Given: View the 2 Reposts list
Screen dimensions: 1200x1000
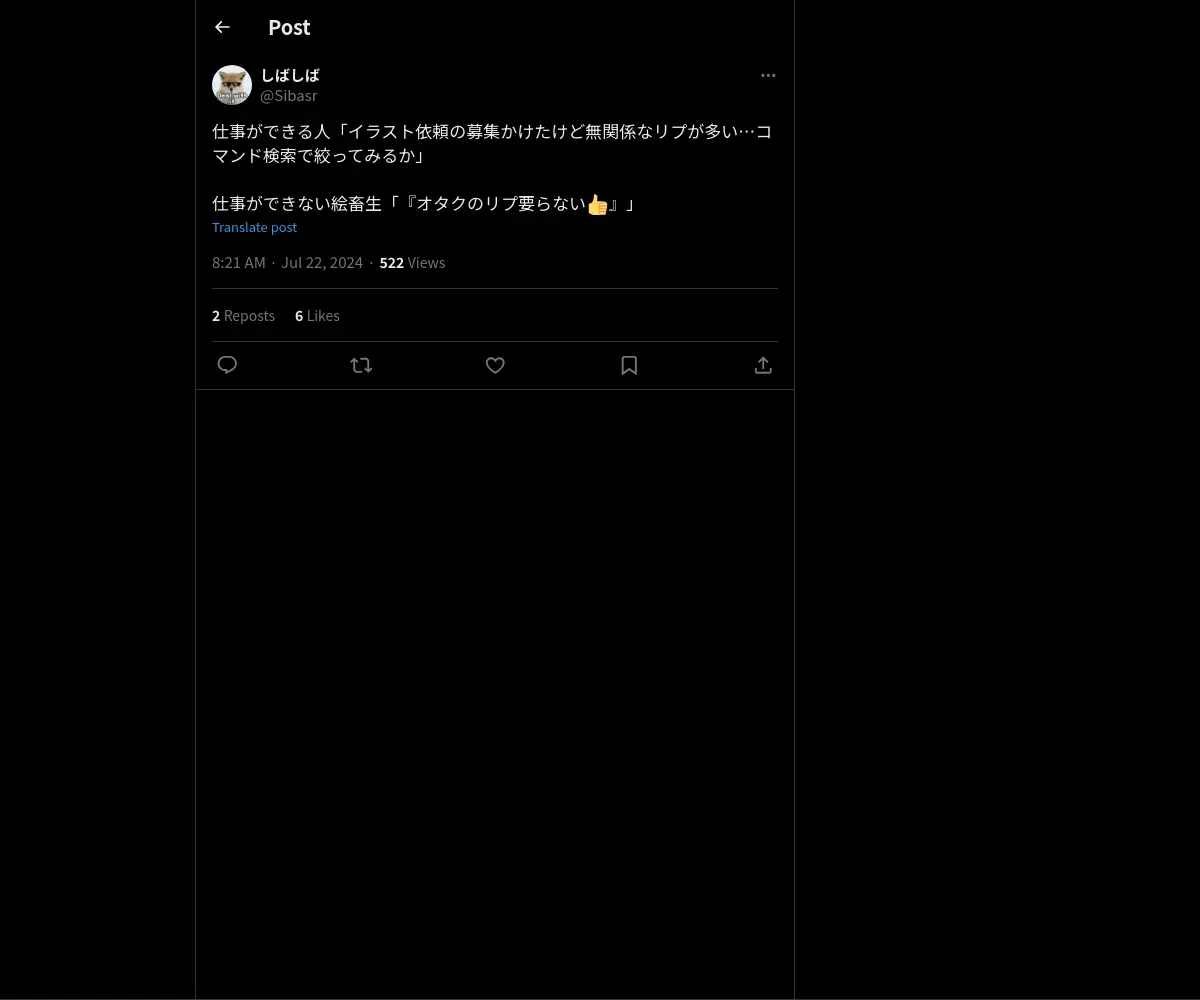Looking at the screenshot, I should tap(243, 316).
